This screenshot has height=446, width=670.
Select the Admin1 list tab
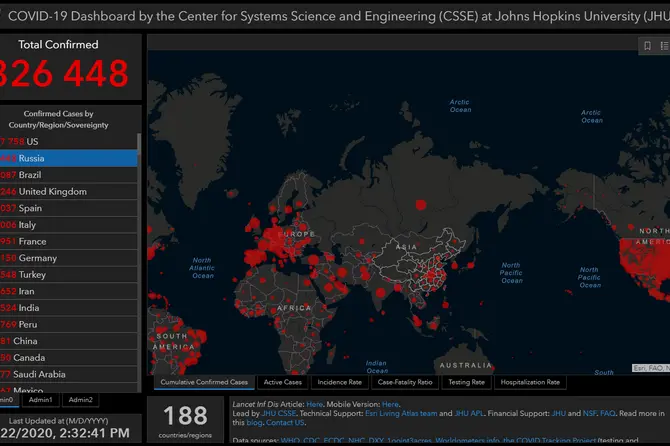tap(41, 399)
